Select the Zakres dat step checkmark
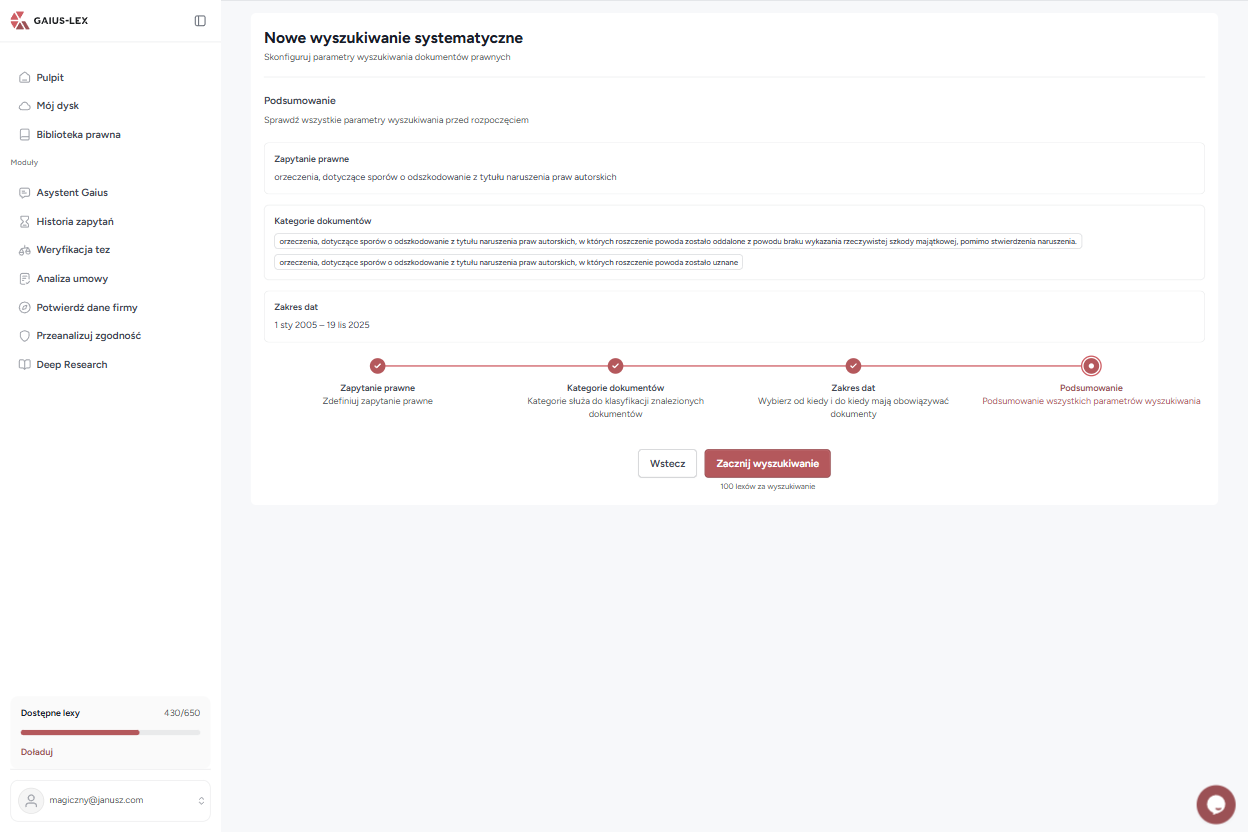Image resolution: width=1248 pixels, height=832 pixels. pyautogui.click(x=853, y=365)
